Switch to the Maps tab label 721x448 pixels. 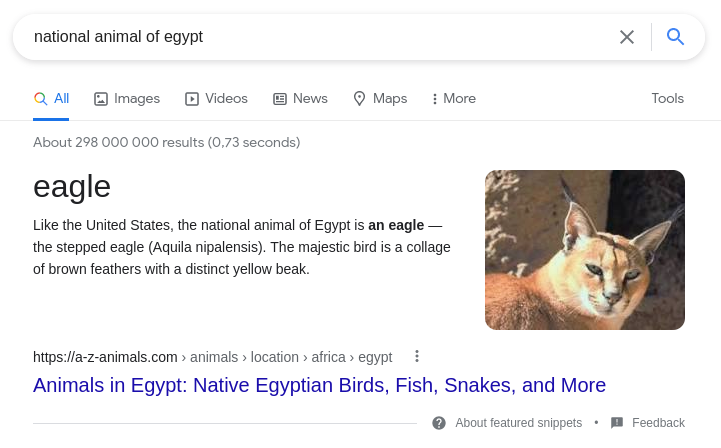click(x=390, y=98)
